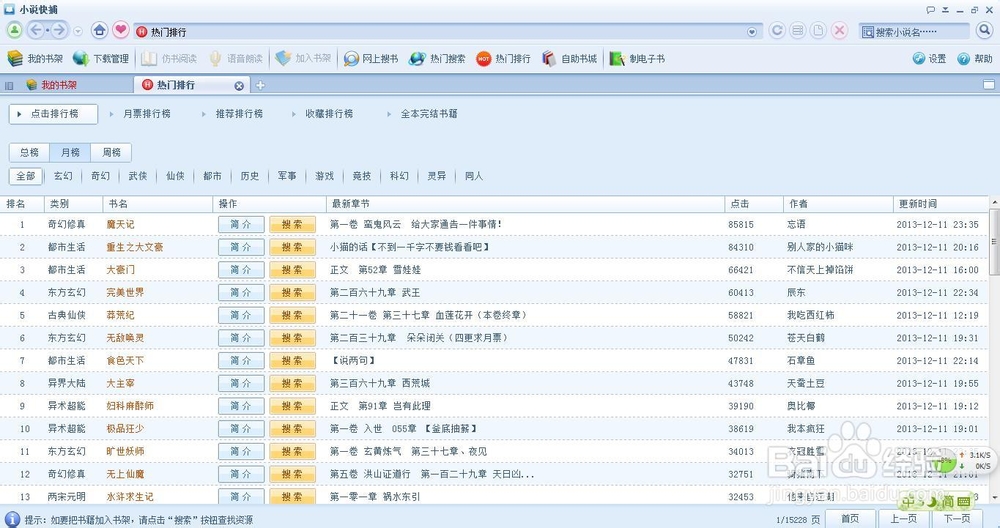Click 搜索 button for 重生之大文豪

coord(292,247)
